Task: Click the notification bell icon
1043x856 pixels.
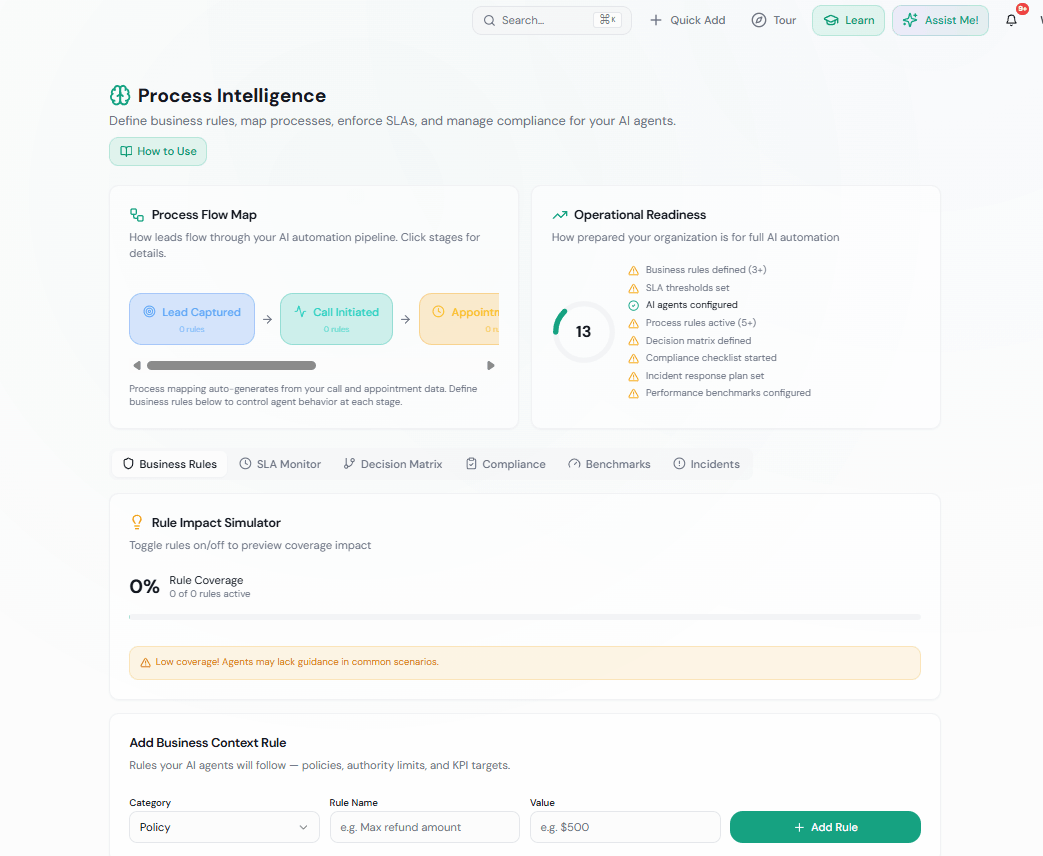Action: pos(1010,20)
